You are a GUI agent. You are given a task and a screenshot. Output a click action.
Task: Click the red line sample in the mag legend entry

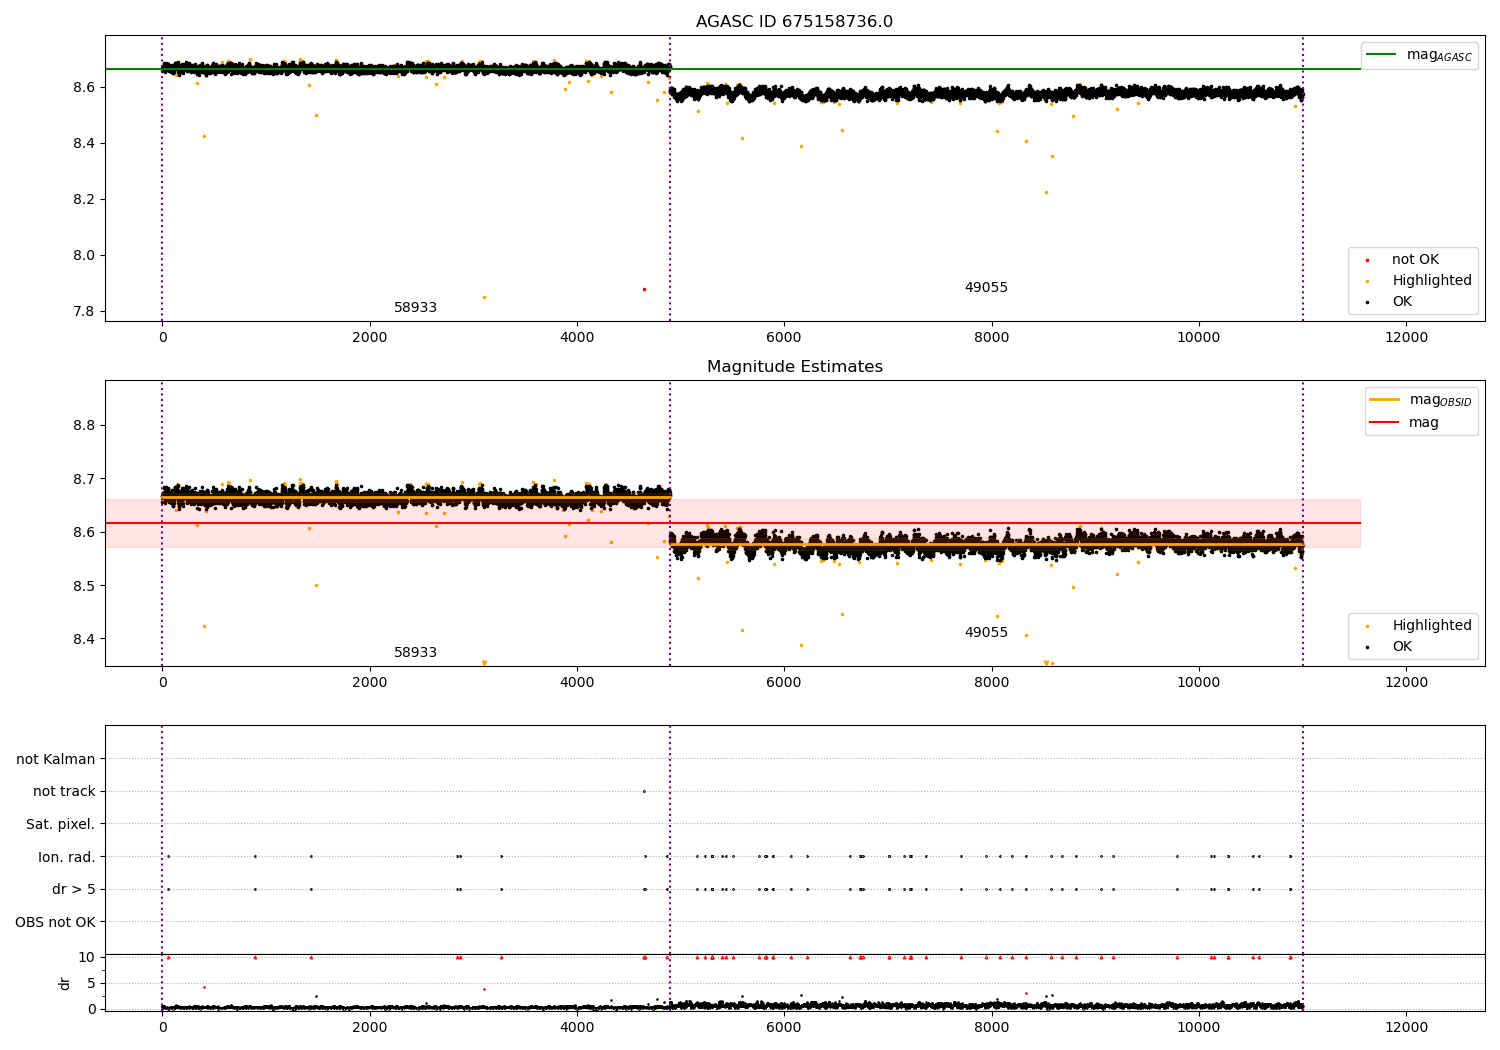pyautogui.click(x=1384, y=423)
